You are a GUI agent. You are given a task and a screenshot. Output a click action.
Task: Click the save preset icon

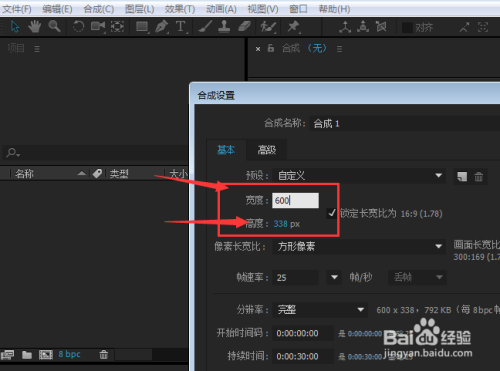click(462, 177)
